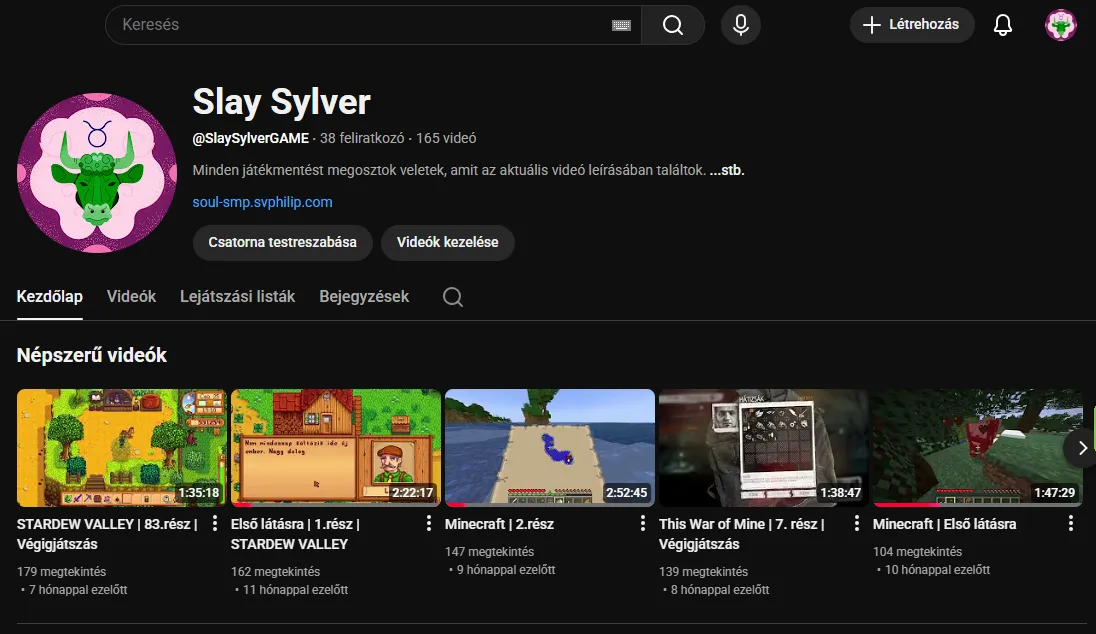Switch to the Videók tab
Screen dimensions: 1096x634
click(x=131, y=296)
